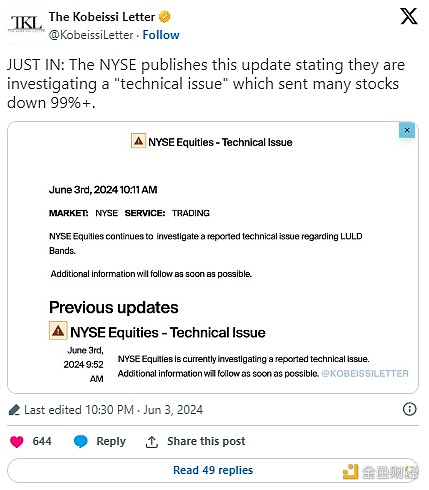
Task: Click the gold verified badge
Action: [x=164, y=17]
